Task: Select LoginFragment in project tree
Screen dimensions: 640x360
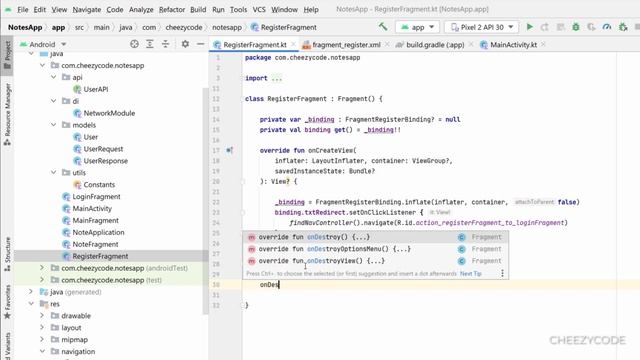Action: pos(96,196)
